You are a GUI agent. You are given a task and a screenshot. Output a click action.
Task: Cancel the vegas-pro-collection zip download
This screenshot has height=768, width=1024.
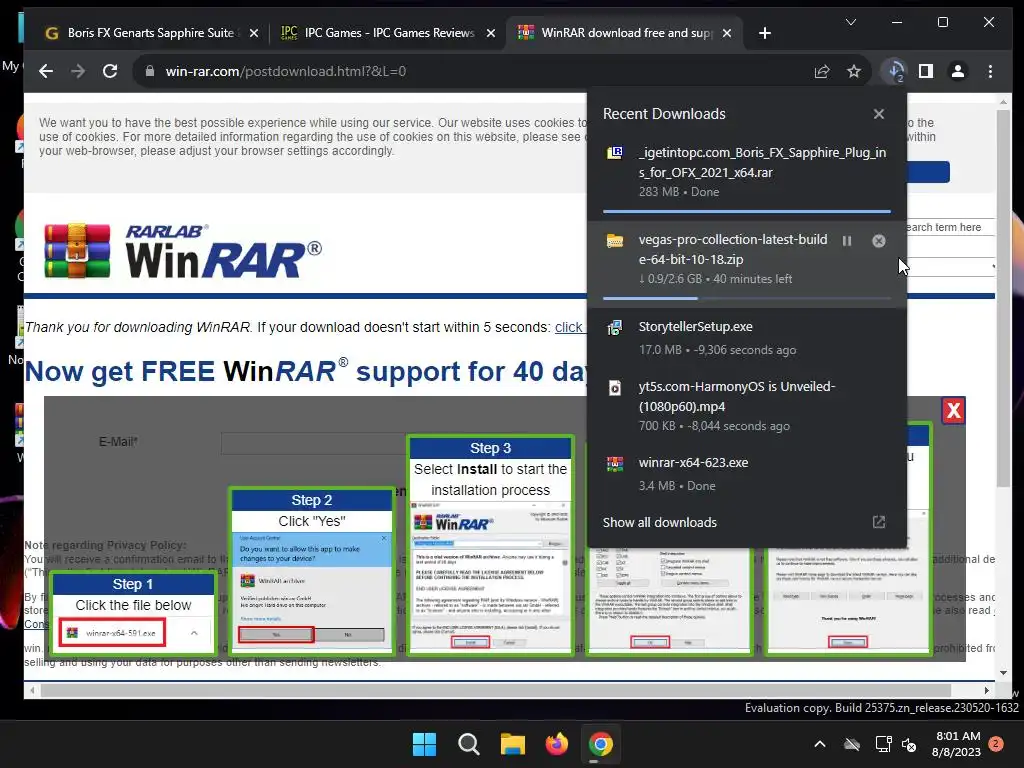(x=879, y=241)
